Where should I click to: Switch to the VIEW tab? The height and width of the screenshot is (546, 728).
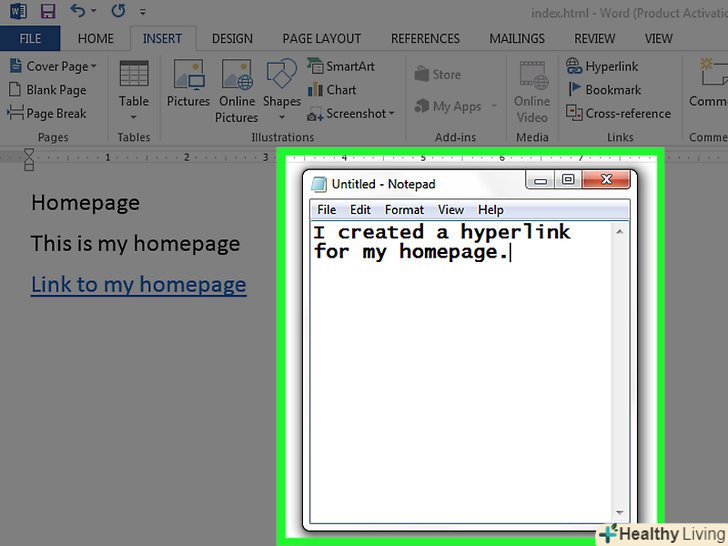(x=658, y=39)
